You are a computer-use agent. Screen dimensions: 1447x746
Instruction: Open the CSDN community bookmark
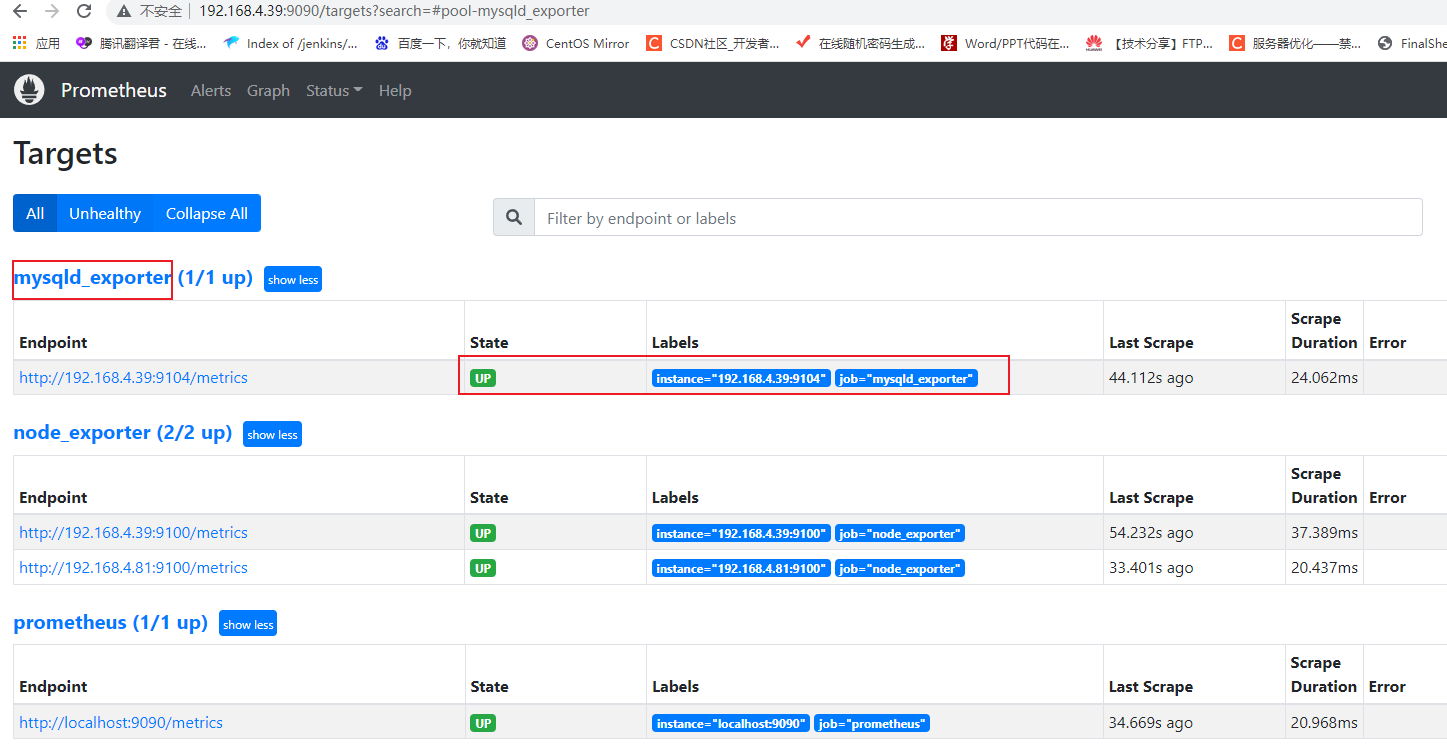point(713,43)
